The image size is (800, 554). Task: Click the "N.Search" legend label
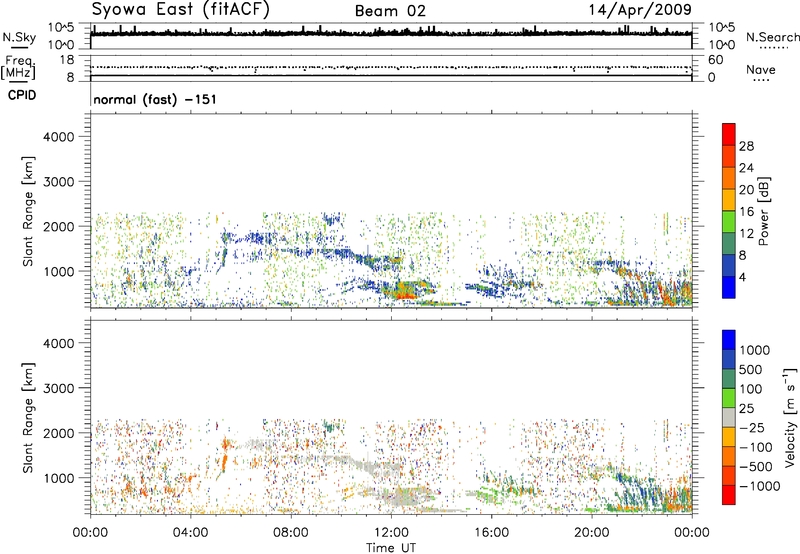pyautogui.click(x=772, y=37)
